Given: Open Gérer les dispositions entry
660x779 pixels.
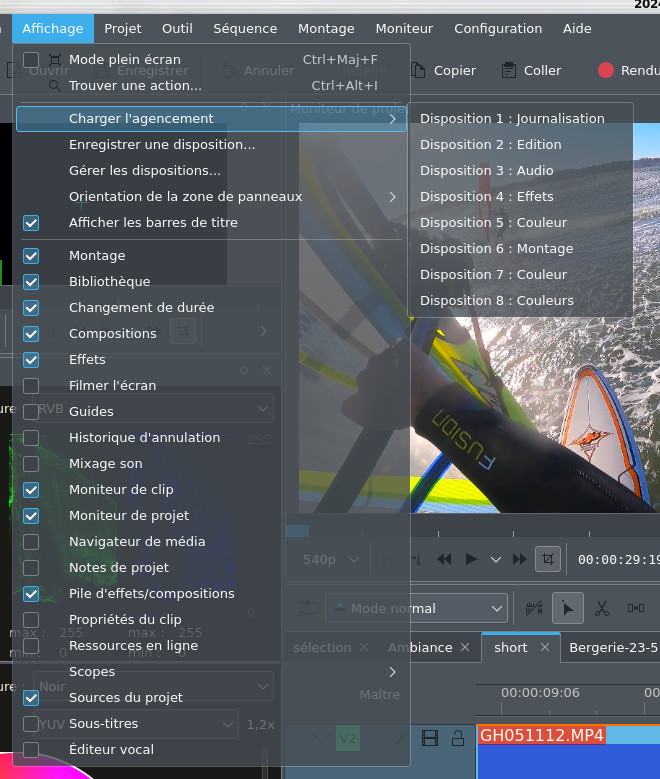Looking at the screenshot, I should coord(211,170).
